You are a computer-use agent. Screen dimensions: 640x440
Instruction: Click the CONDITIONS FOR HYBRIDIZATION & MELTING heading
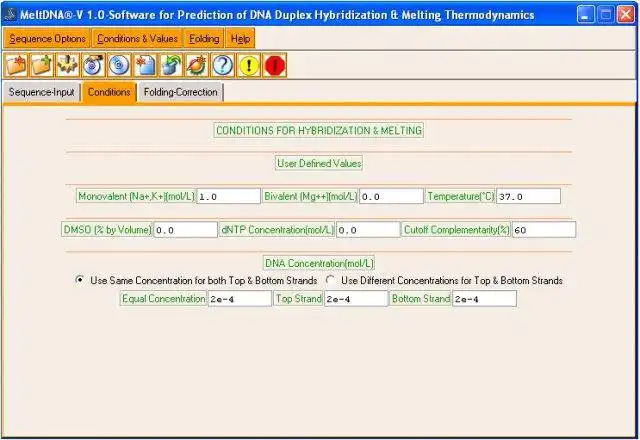tap(318, 131)
